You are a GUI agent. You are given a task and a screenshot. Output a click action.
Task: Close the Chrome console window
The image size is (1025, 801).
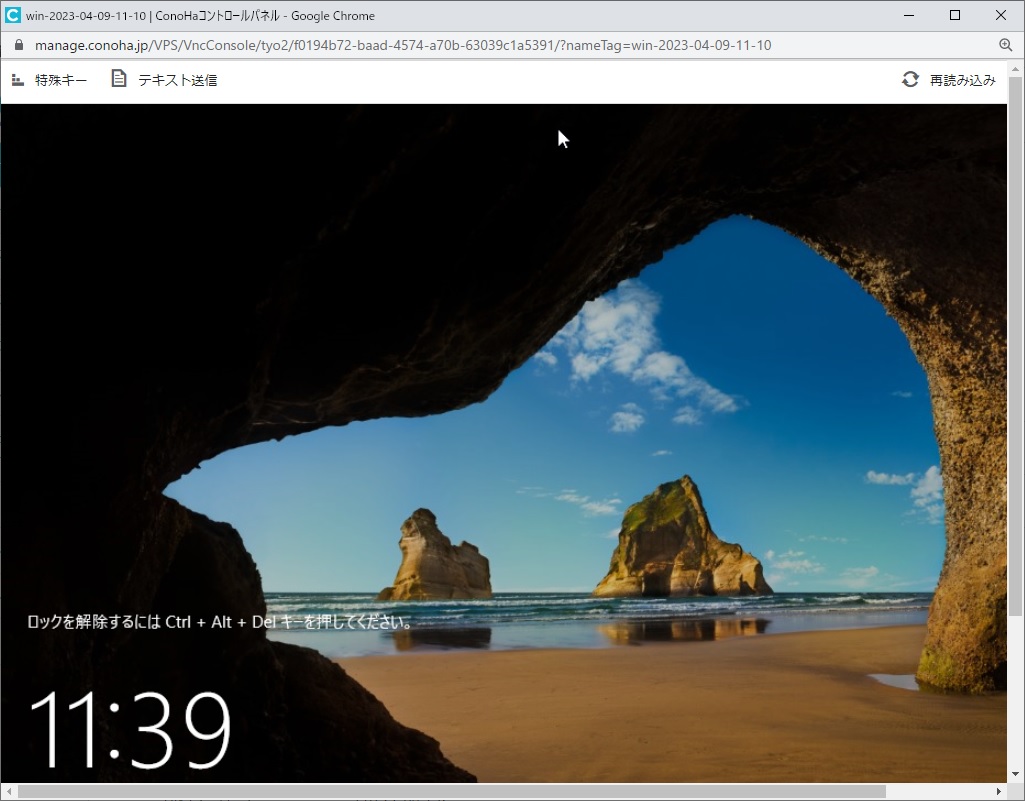(1001, 15)
